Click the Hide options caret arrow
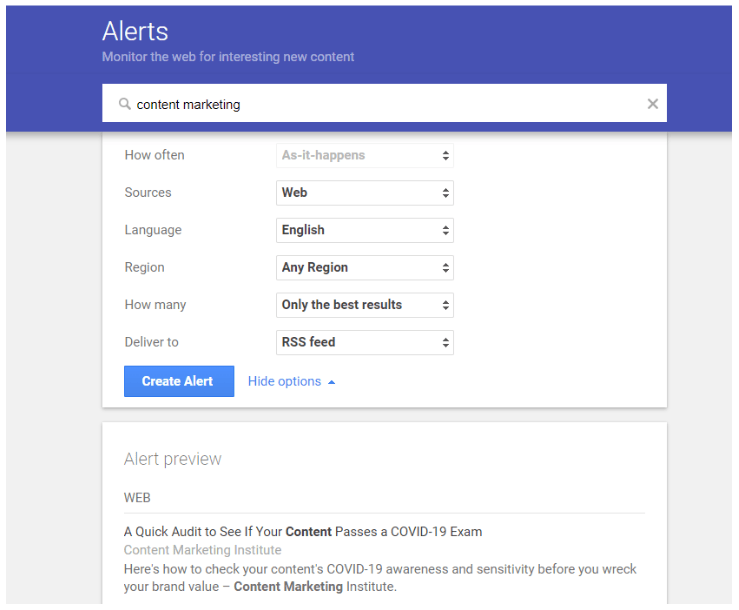This screenshot has width=739, height=610. point(332,382)
